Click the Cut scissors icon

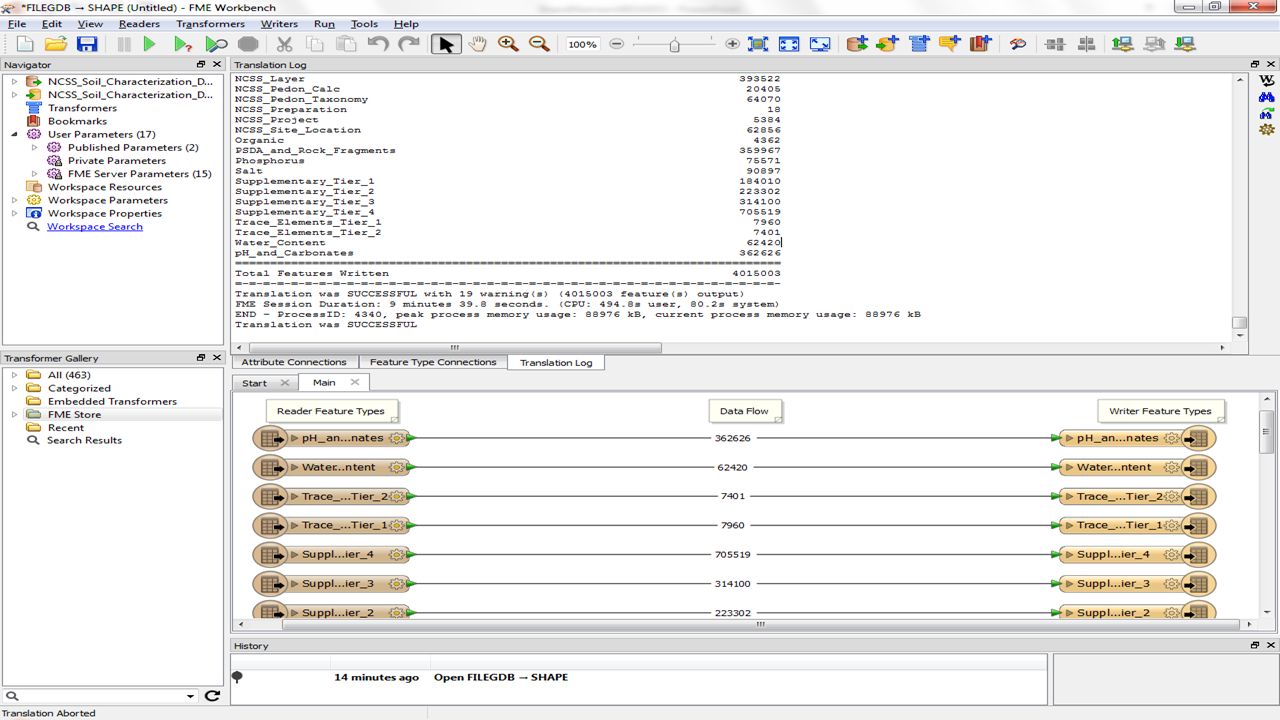pos(284,44)
